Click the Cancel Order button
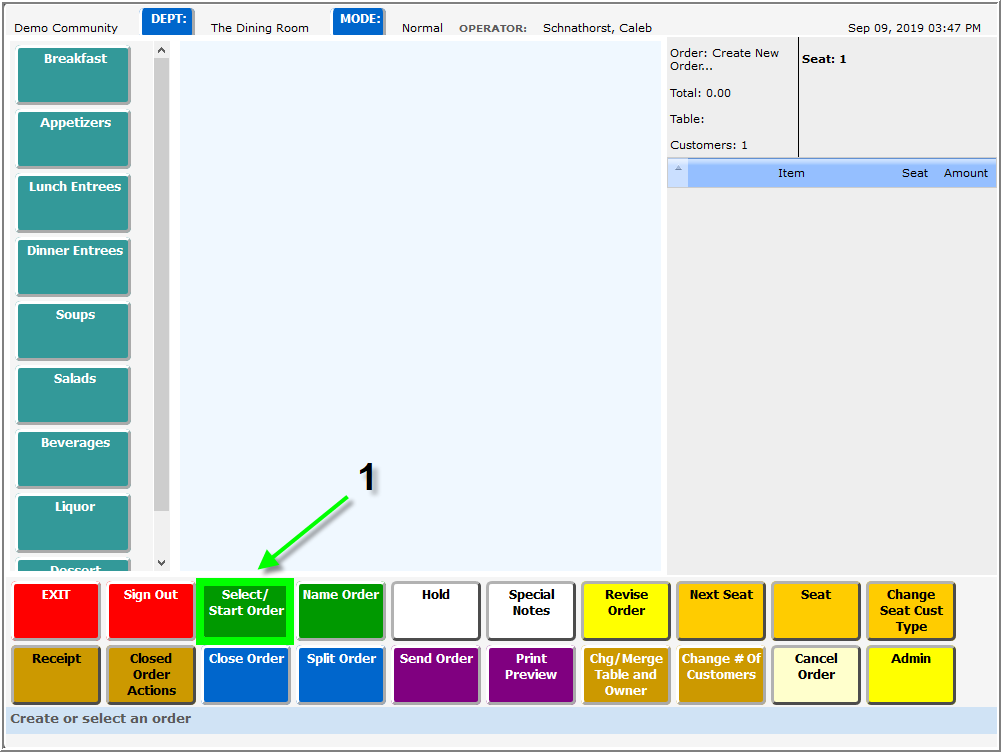 816,674
